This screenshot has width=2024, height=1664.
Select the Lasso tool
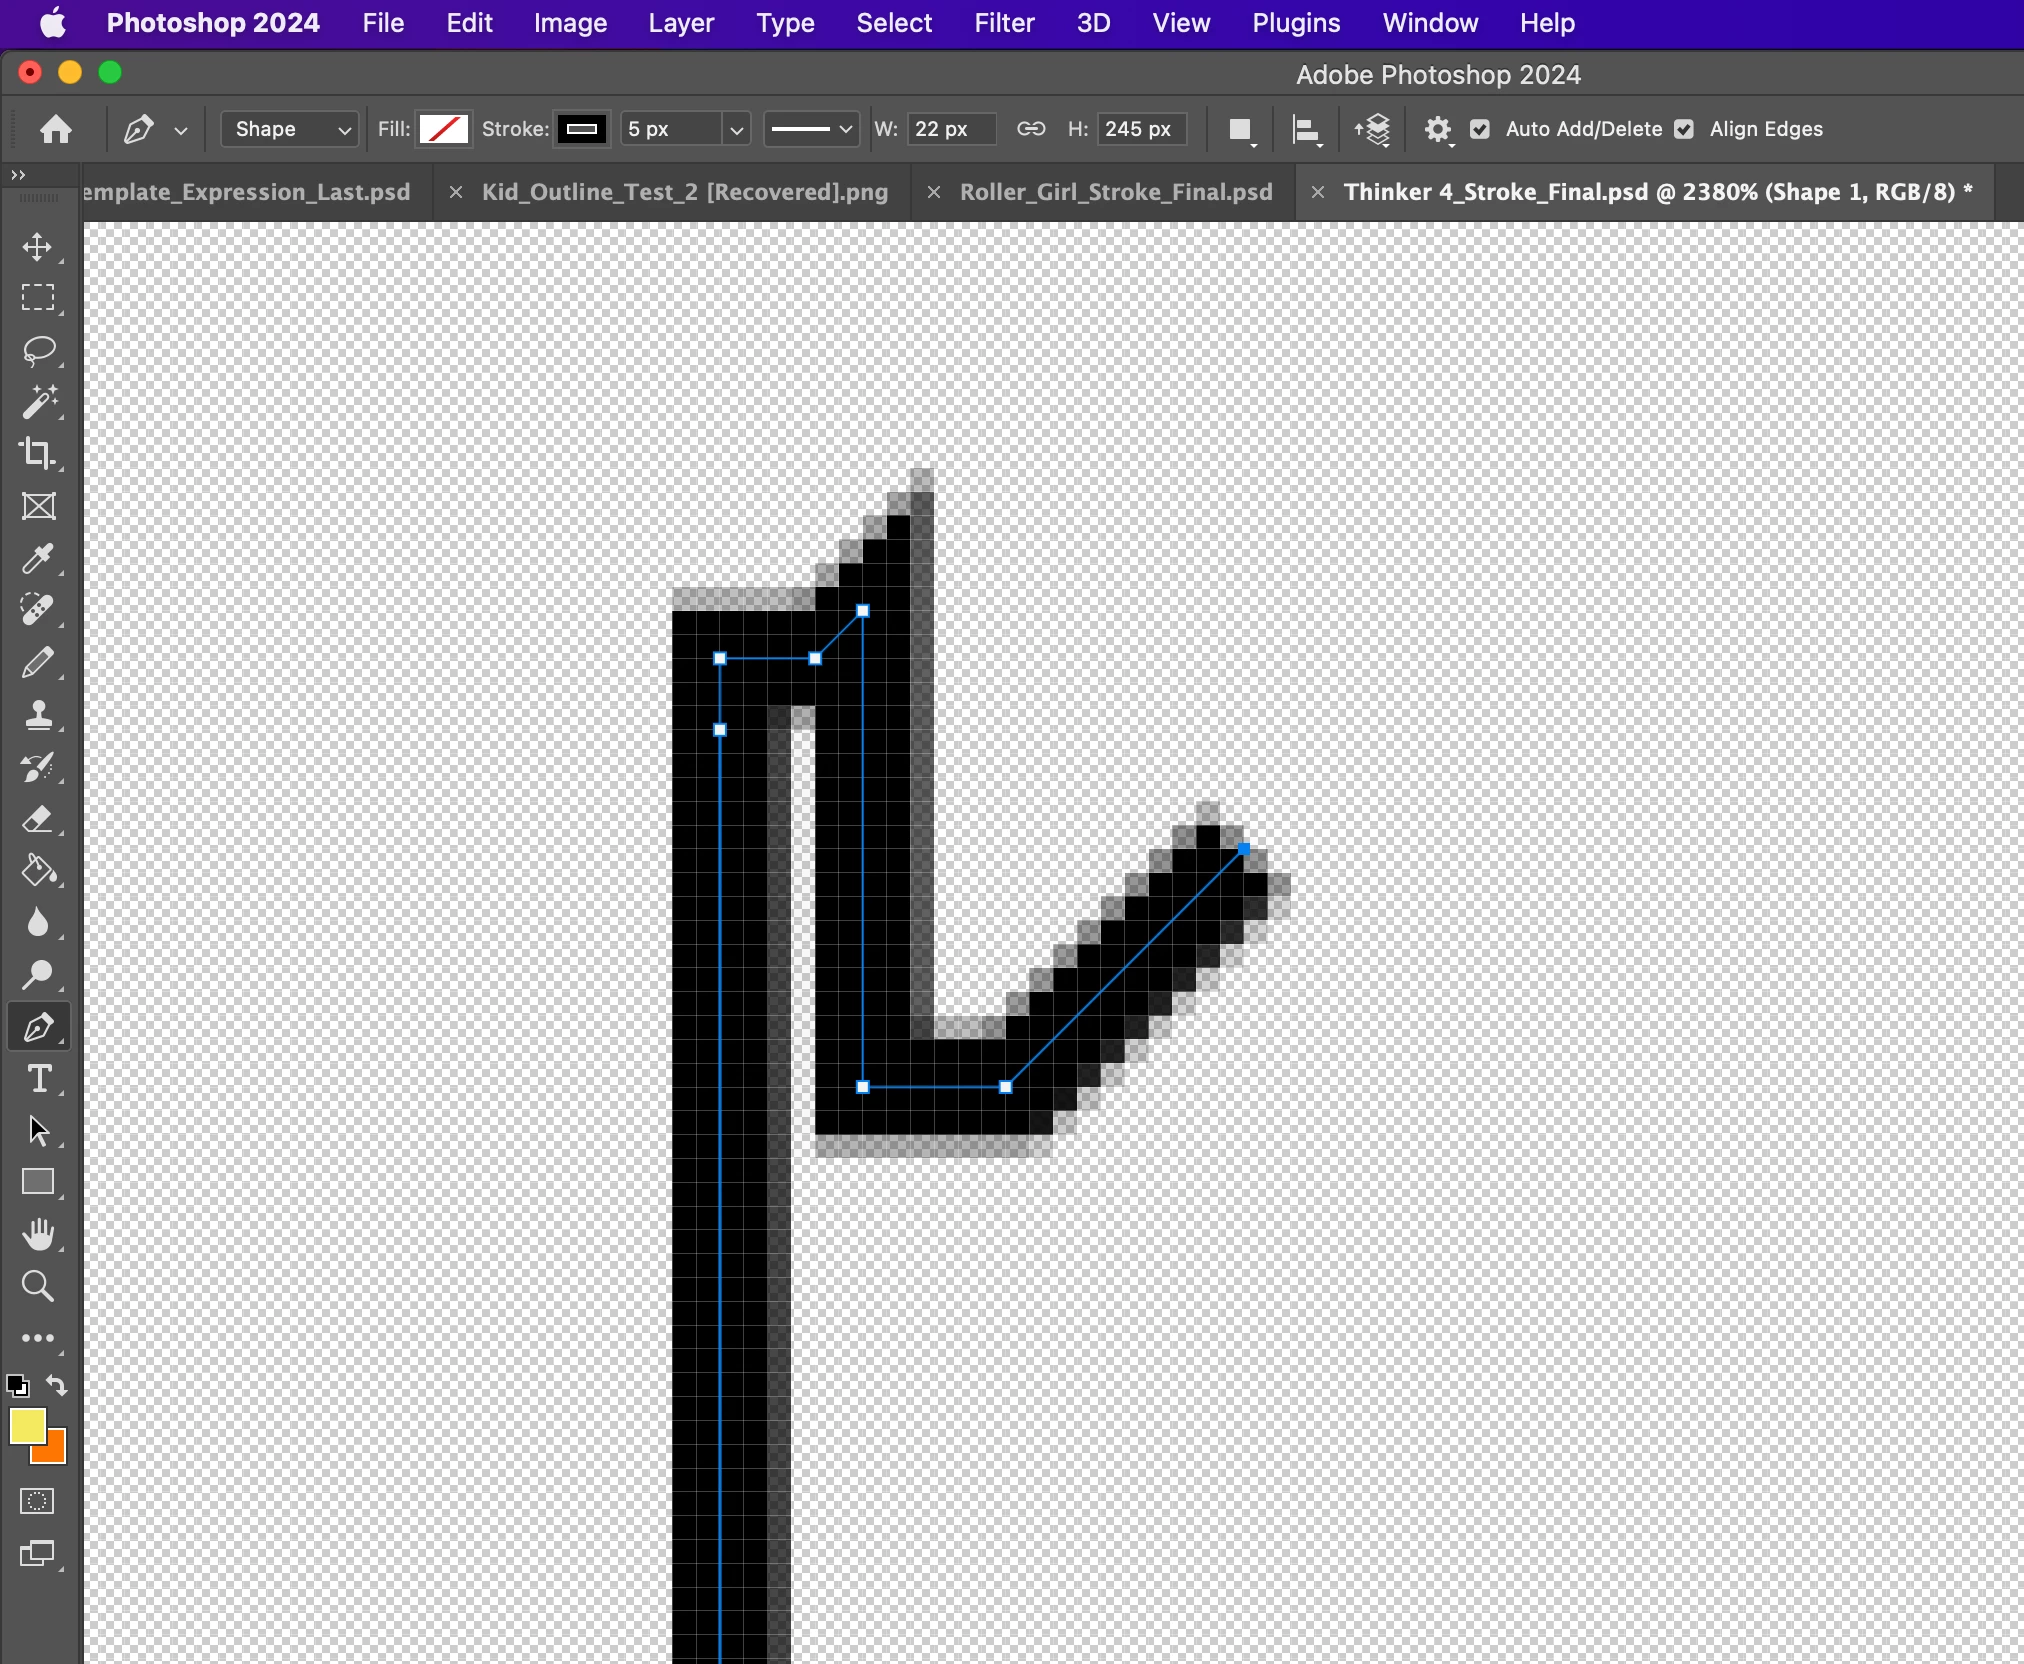click(38, 351)
